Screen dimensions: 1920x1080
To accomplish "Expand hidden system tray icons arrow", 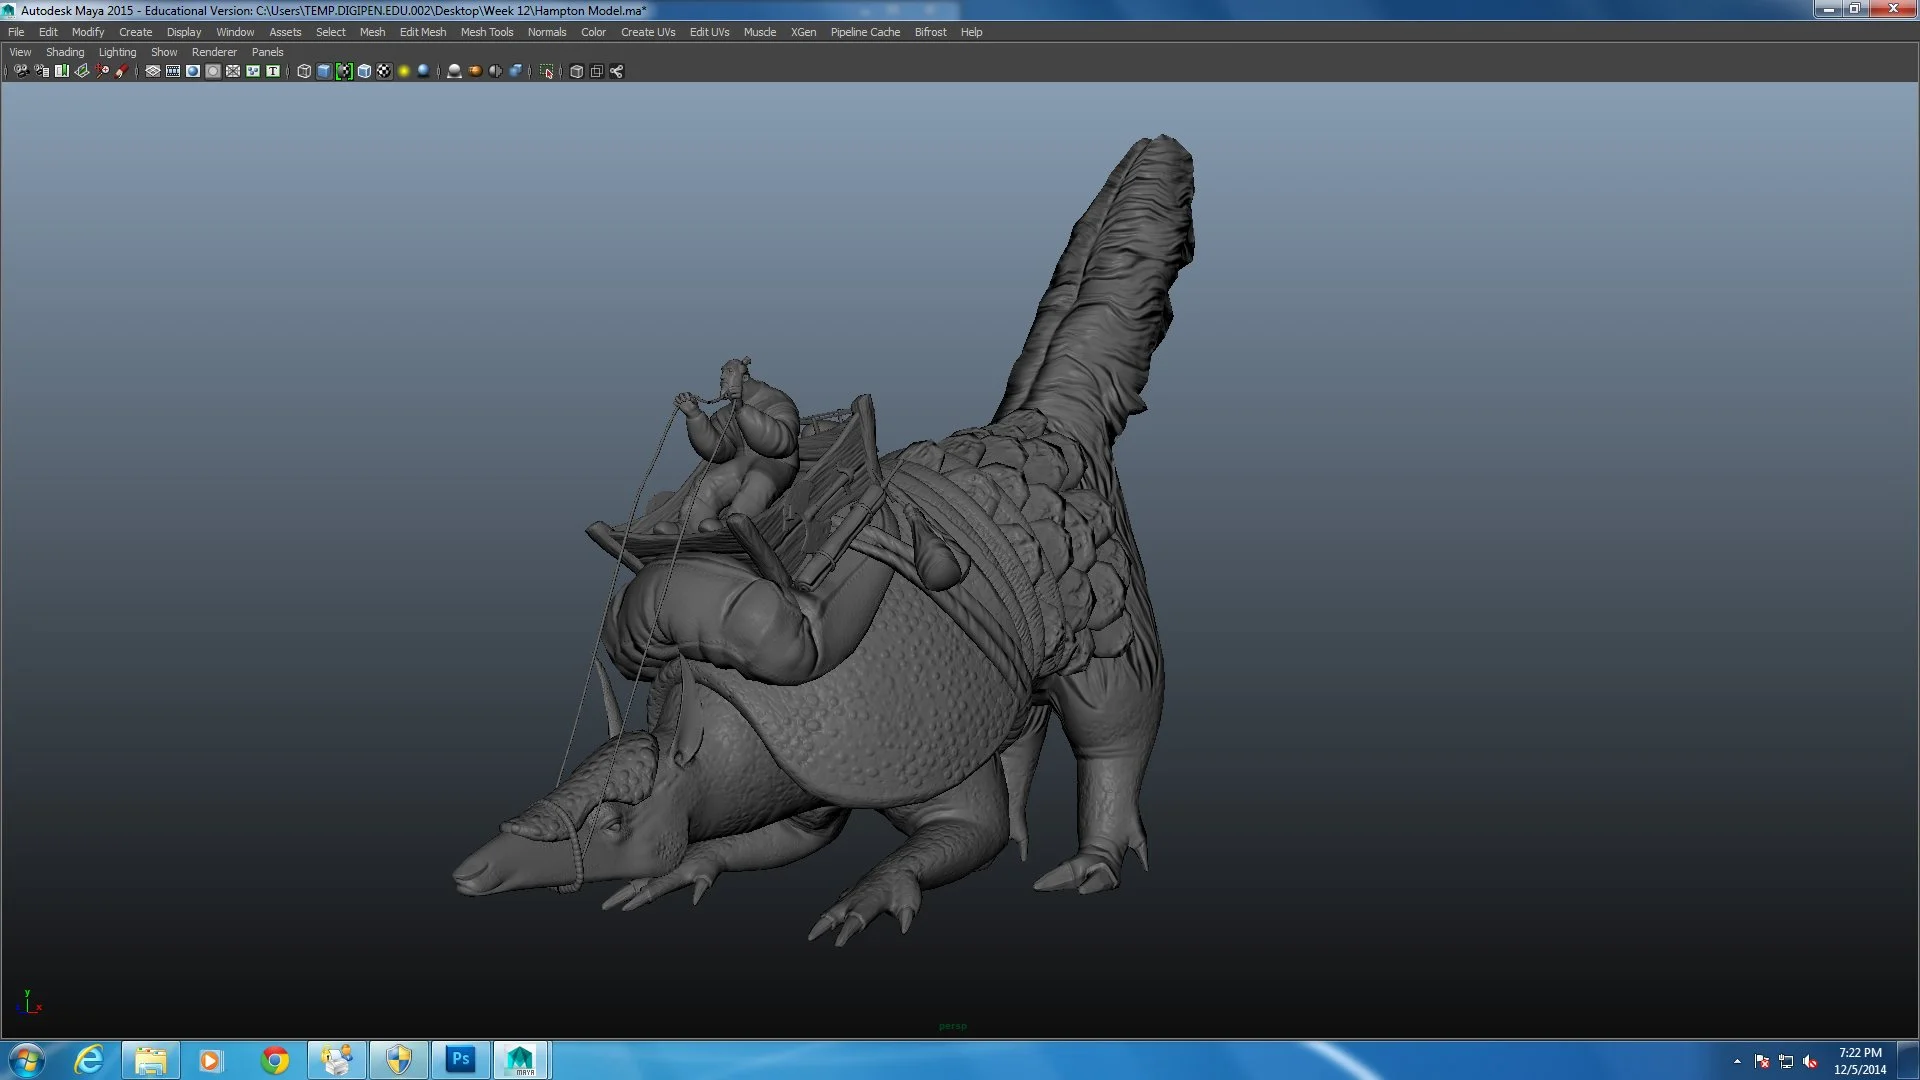I will coord(1737,1061).
